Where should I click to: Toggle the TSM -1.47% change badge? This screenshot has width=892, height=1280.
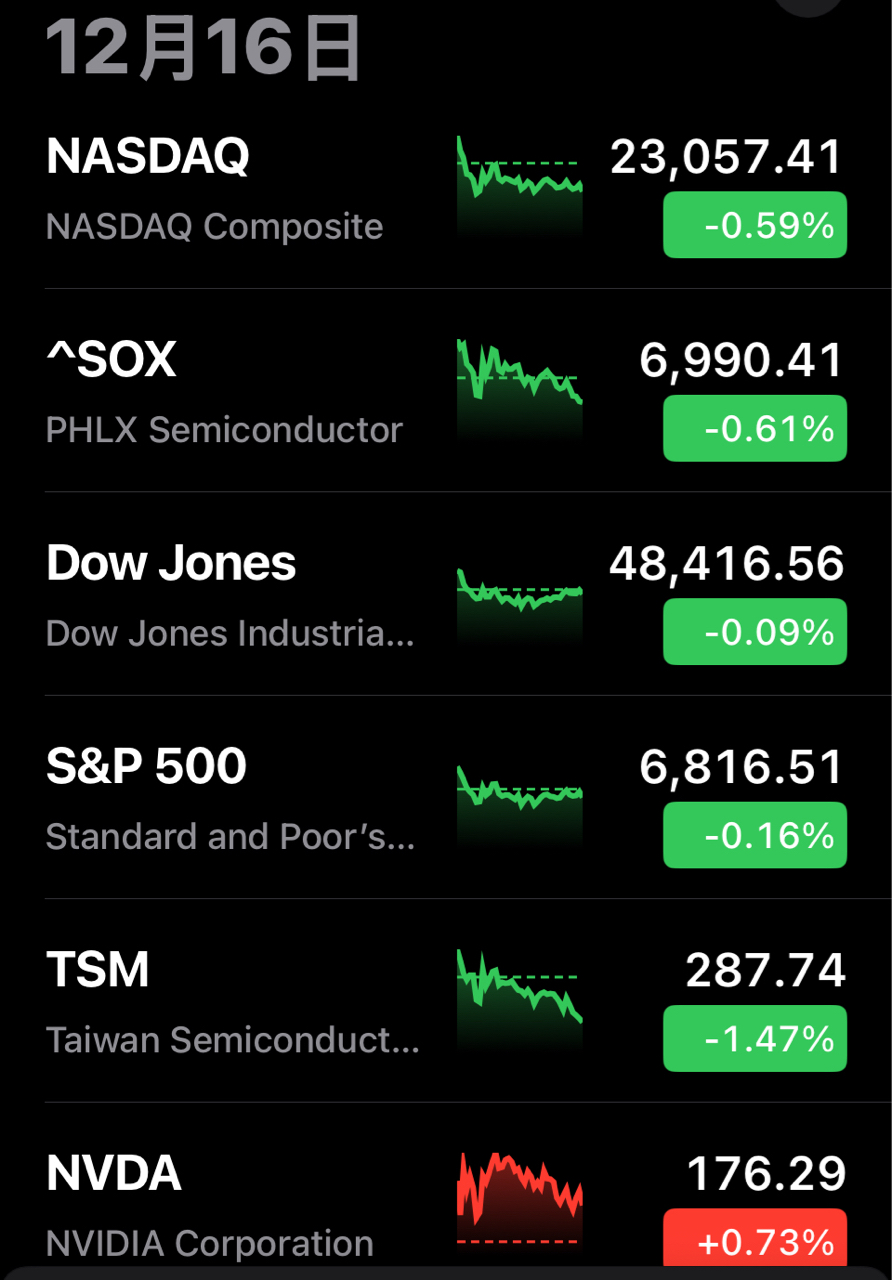755,1038
